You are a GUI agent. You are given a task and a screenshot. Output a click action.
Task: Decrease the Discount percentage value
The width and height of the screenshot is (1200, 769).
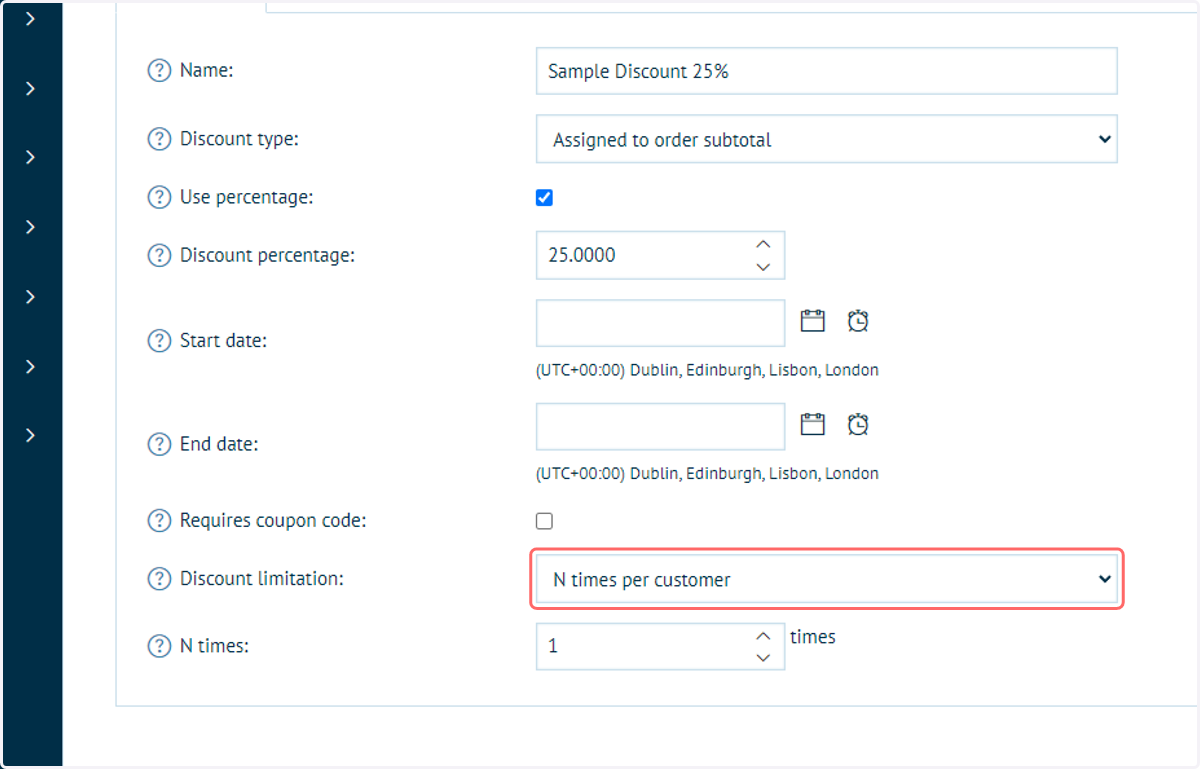point(763,266)
